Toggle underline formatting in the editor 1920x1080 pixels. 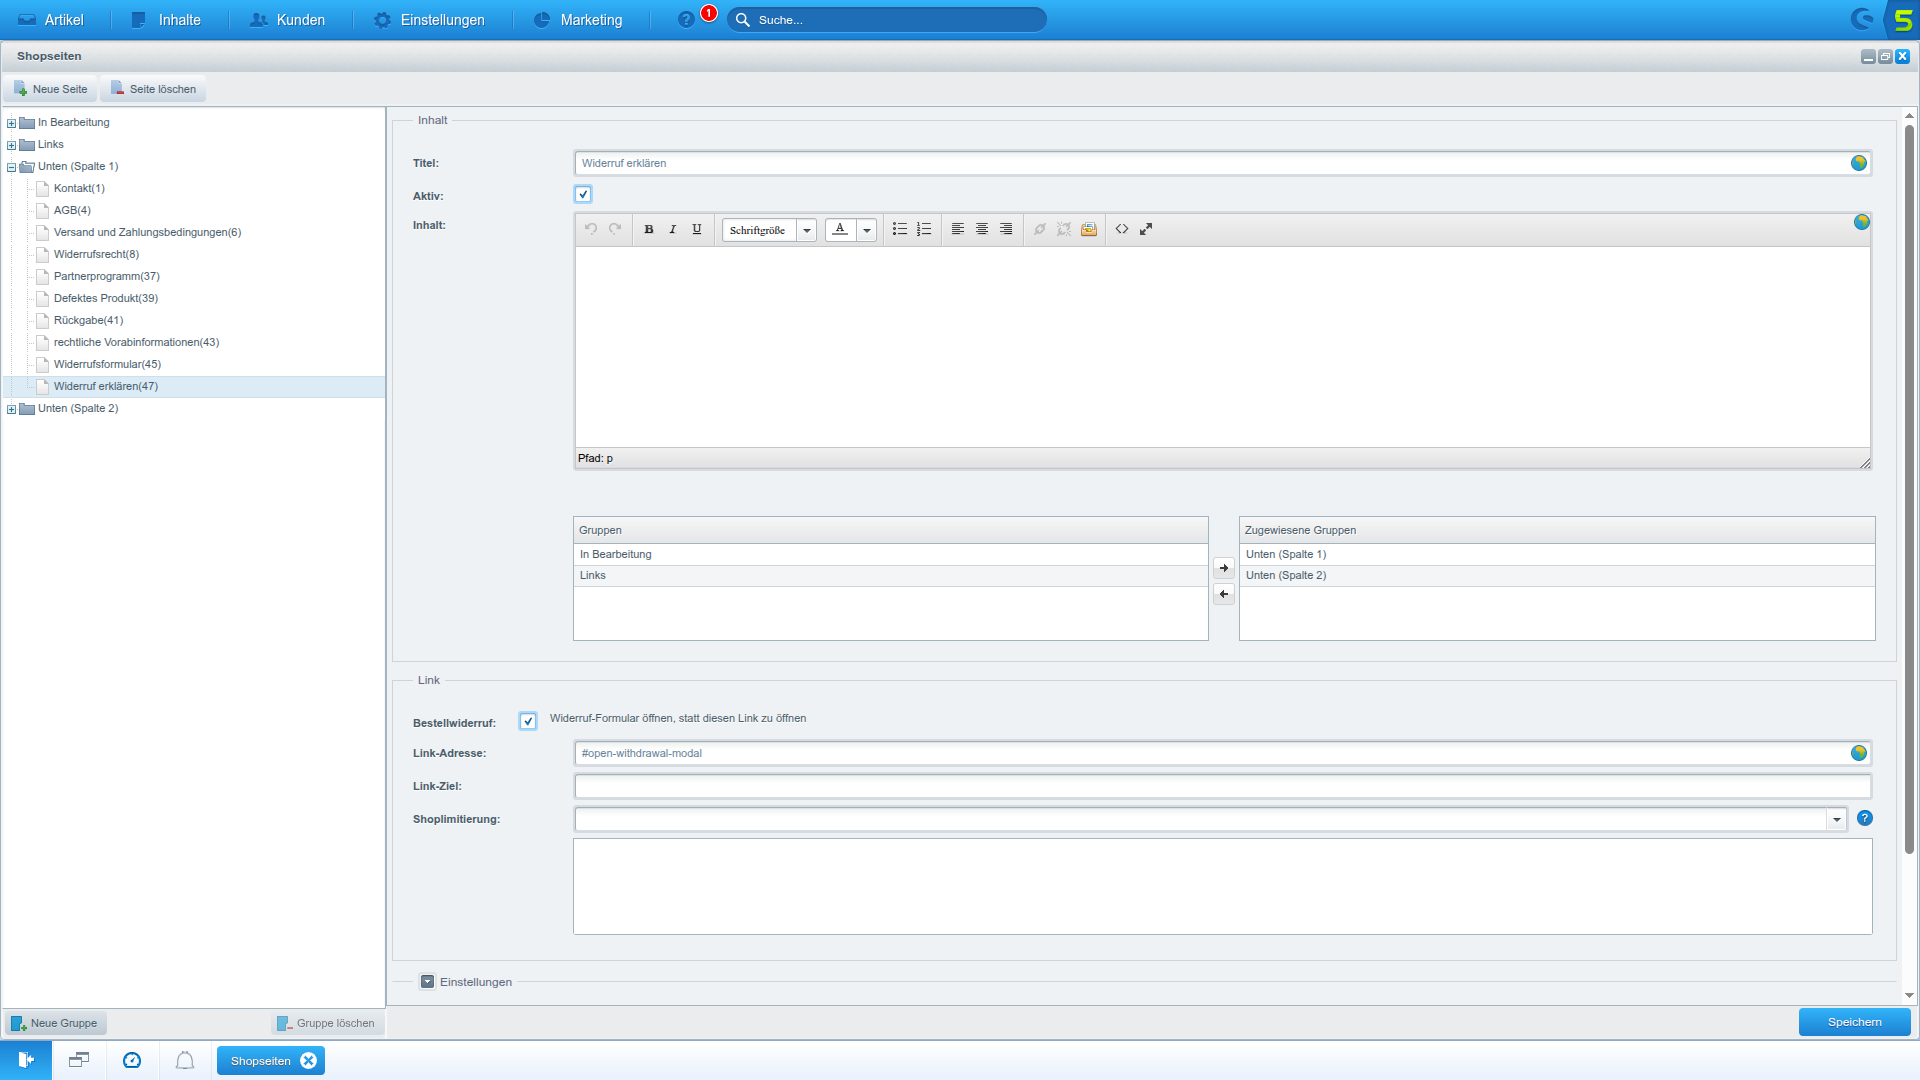click(x=697, y=229)
